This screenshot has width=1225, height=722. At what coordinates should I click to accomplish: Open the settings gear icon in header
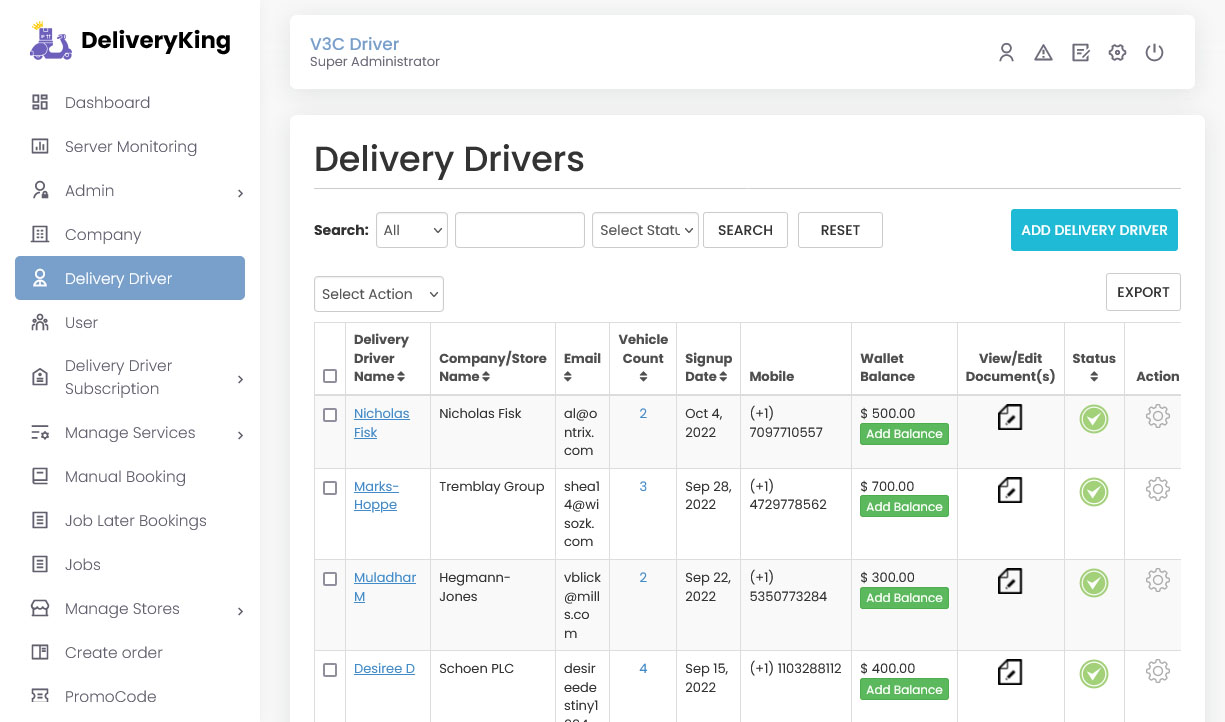pyautogui.click(x=1117, y=53)
